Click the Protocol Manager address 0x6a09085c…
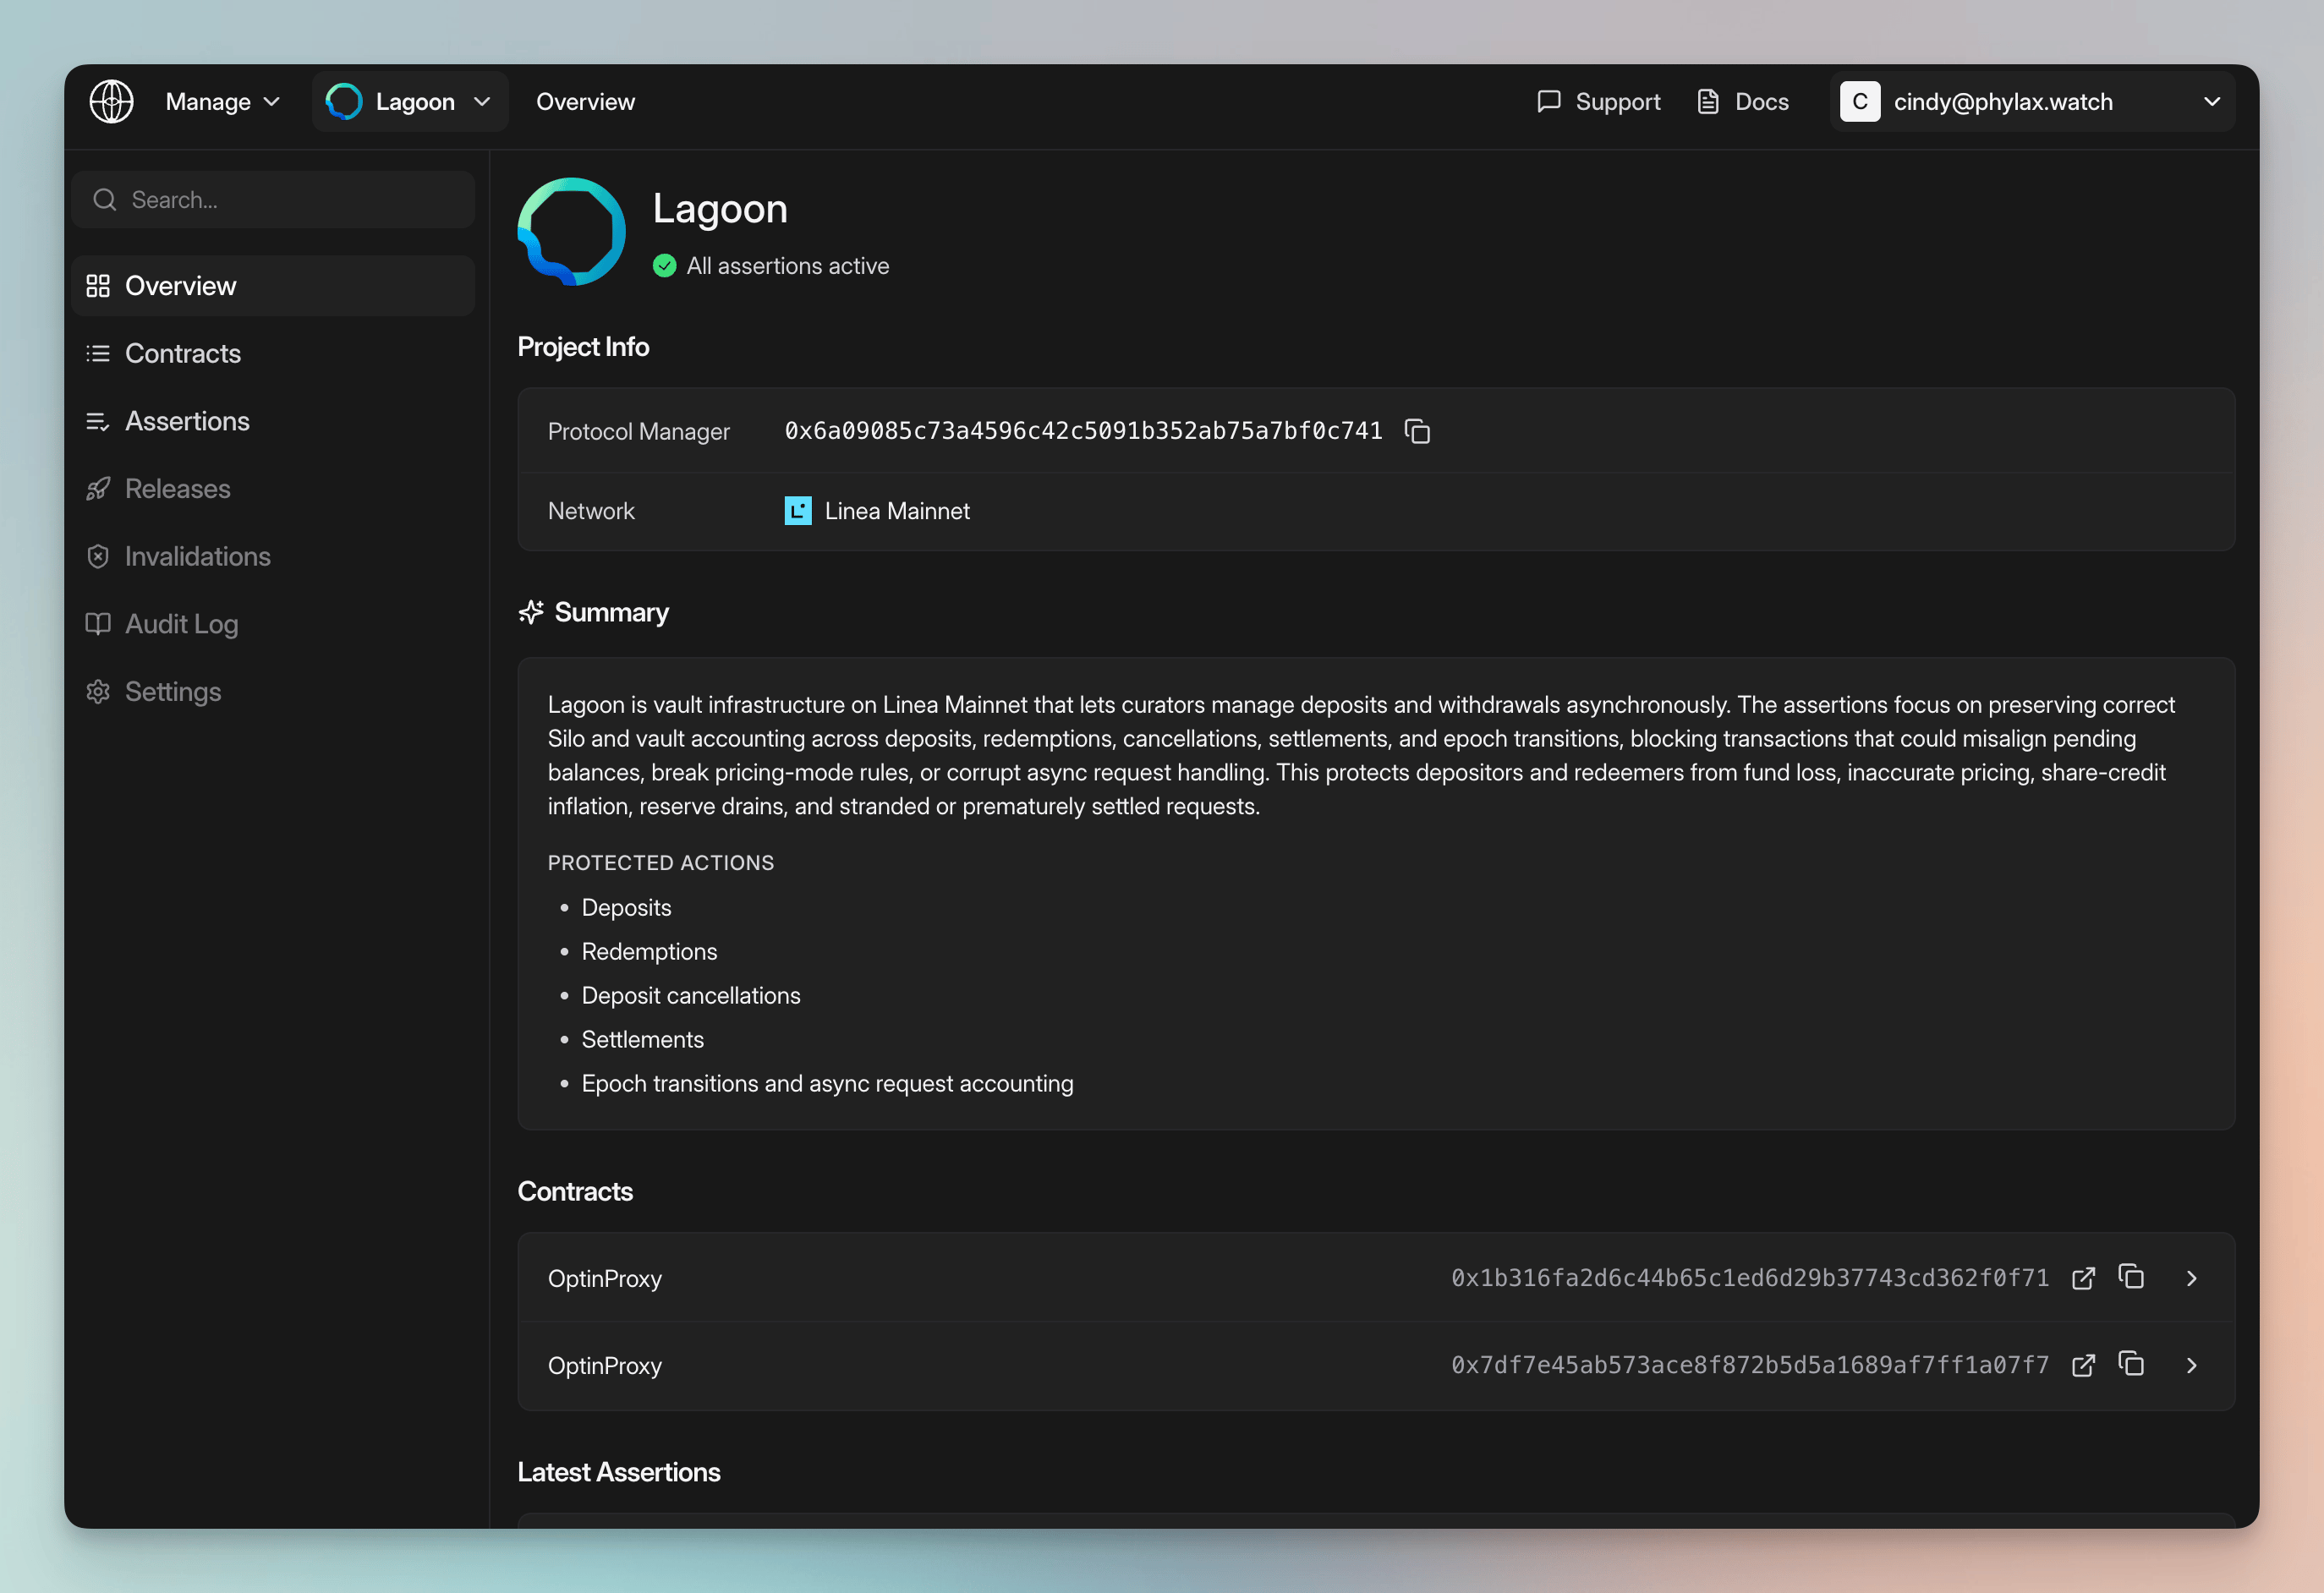 pyautogui.click(x=1083, y=431)
